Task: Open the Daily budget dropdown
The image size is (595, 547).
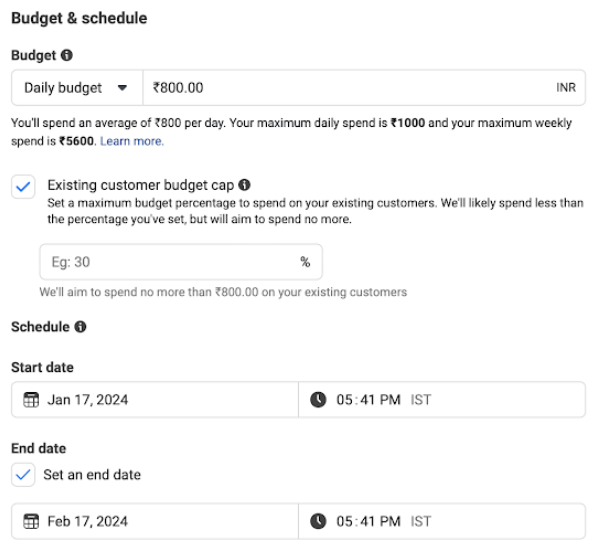Action: pyautogui.click(x=77, y=88)
